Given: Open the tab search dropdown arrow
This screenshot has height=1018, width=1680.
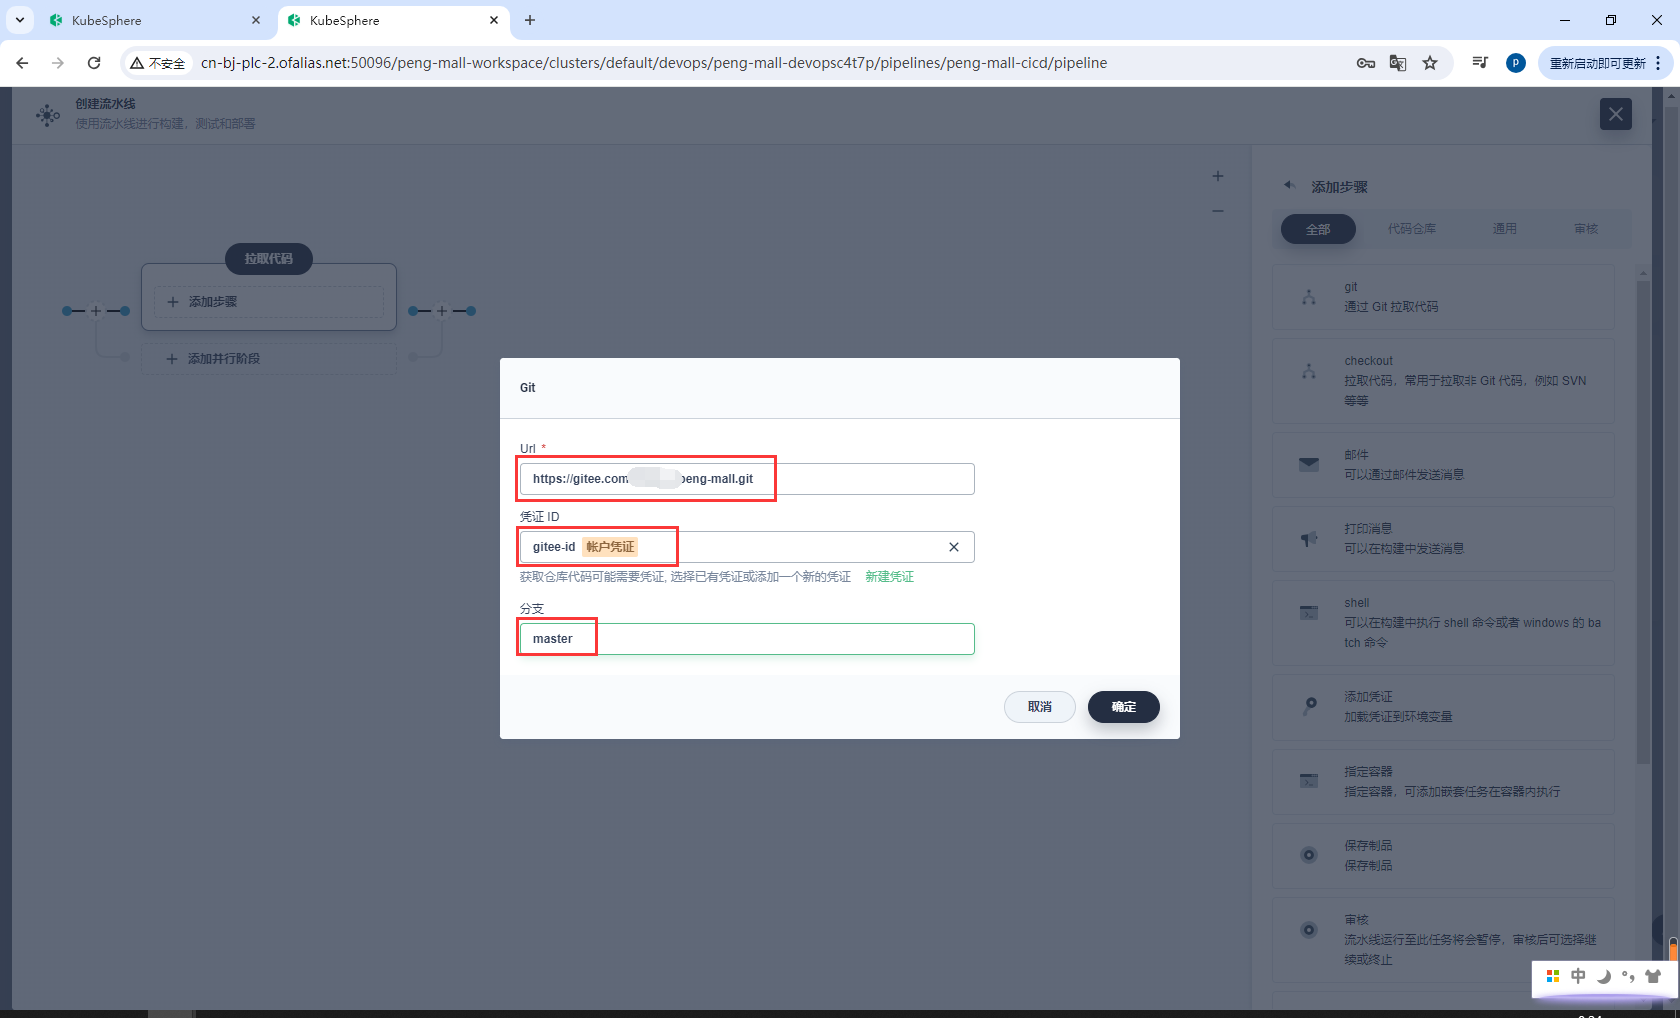Looking at the screenshot, I should [20, 20].
